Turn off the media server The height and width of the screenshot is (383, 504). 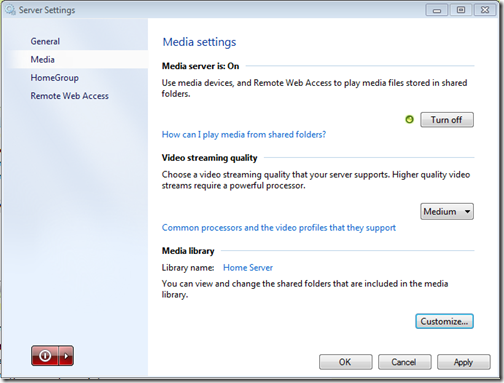447,120
